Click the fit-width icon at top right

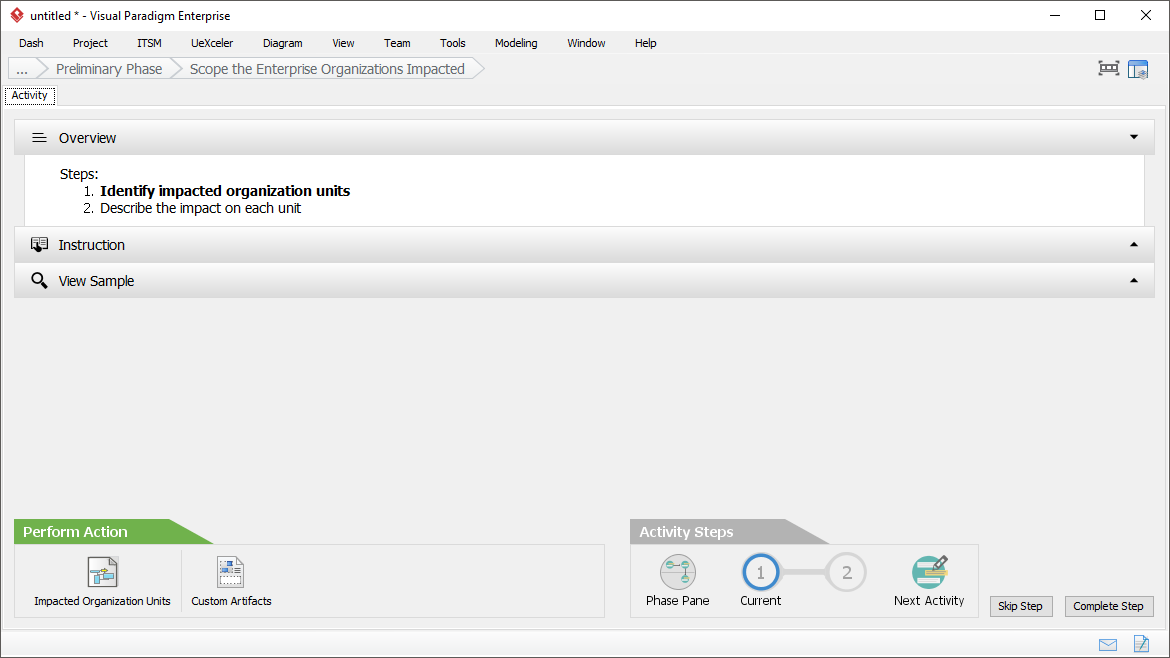[x=1109, y=69]
